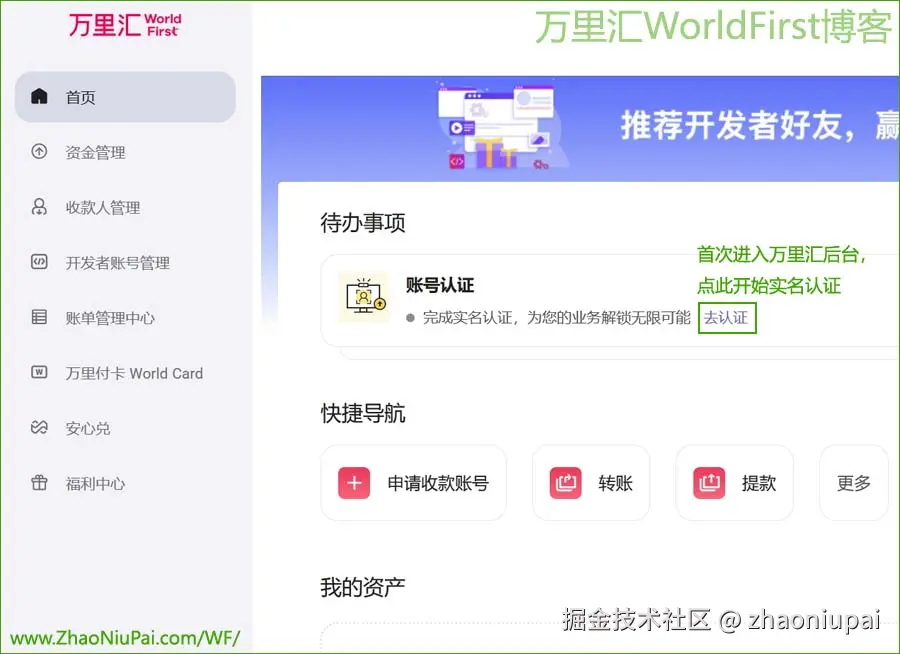Click the referral promotion banner image
900x654 pixels.
click(580, 125)
